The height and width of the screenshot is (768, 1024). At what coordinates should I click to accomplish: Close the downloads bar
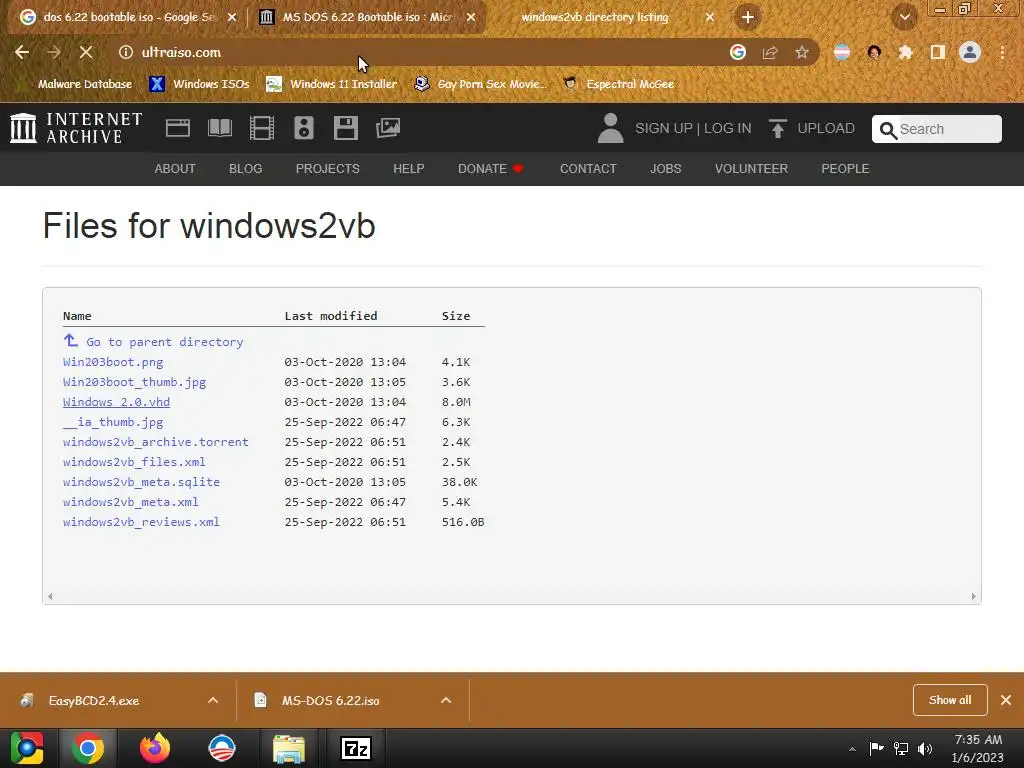coord(1006,700)
